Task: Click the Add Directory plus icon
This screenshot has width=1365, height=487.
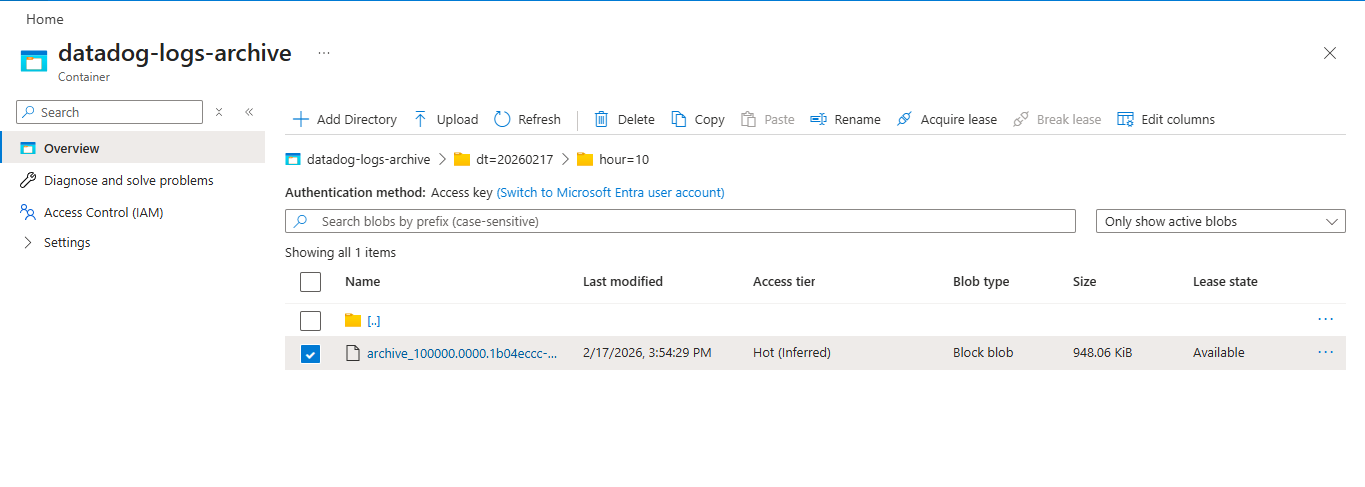Action: click(x=300, y=119)
